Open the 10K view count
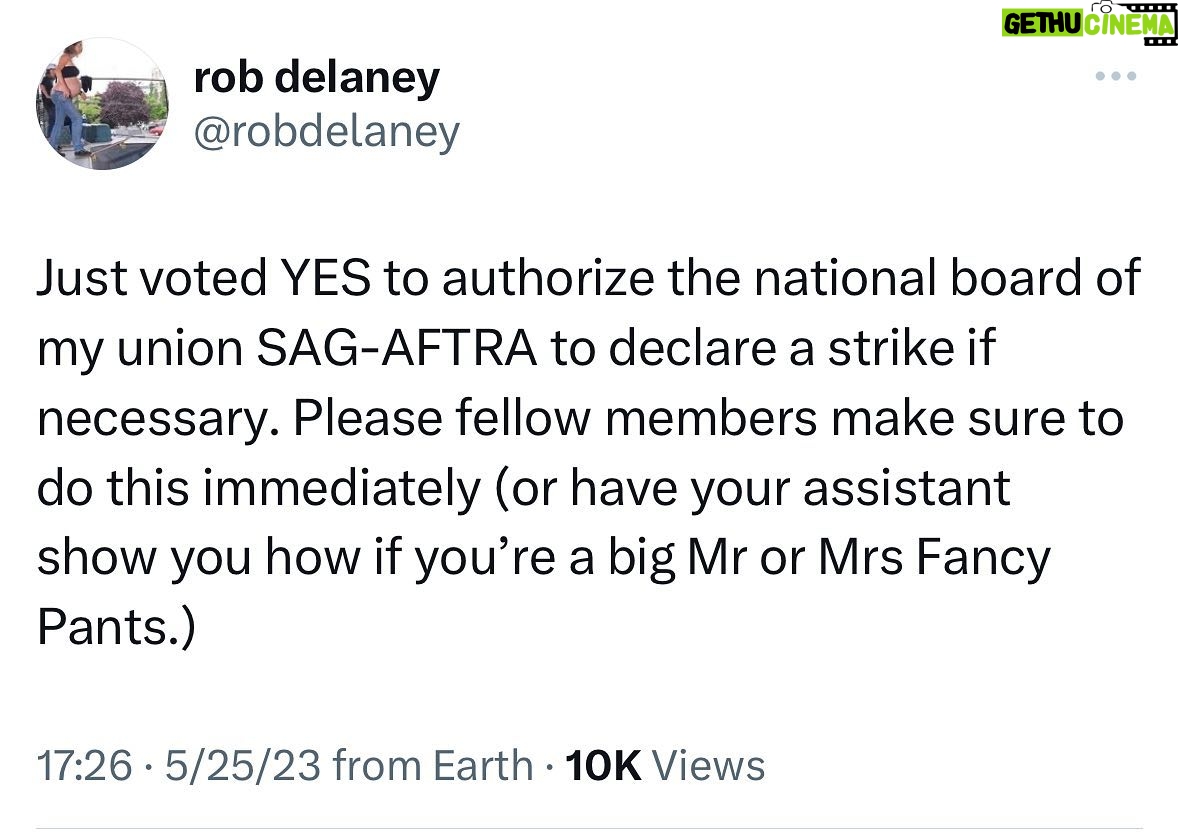 603,766
